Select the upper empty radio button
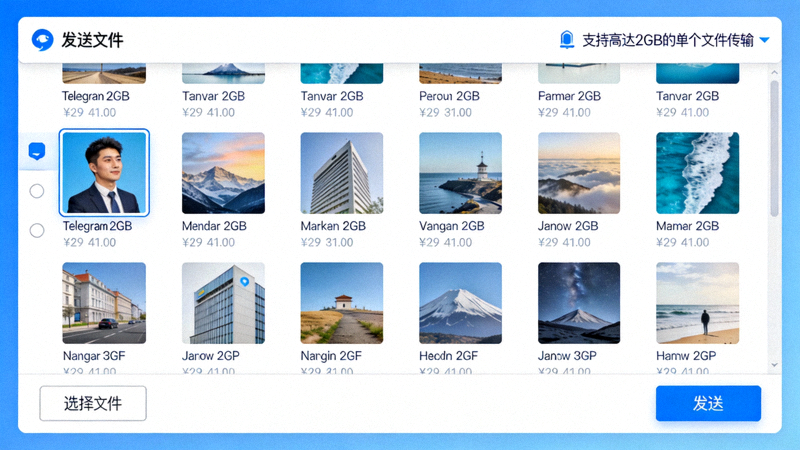This screenshot has width=800, height=450. (x=37, y=191)
